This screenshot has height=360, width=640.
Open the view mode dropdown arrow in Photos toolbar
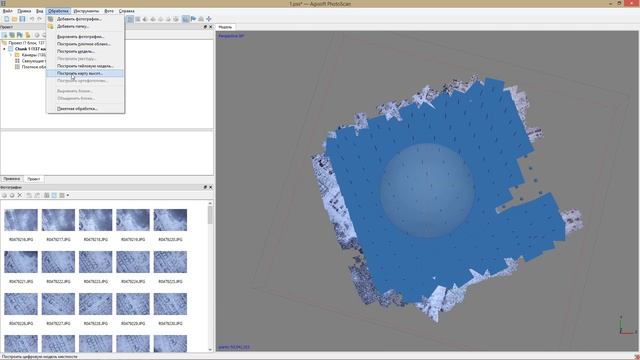[68, 196]
